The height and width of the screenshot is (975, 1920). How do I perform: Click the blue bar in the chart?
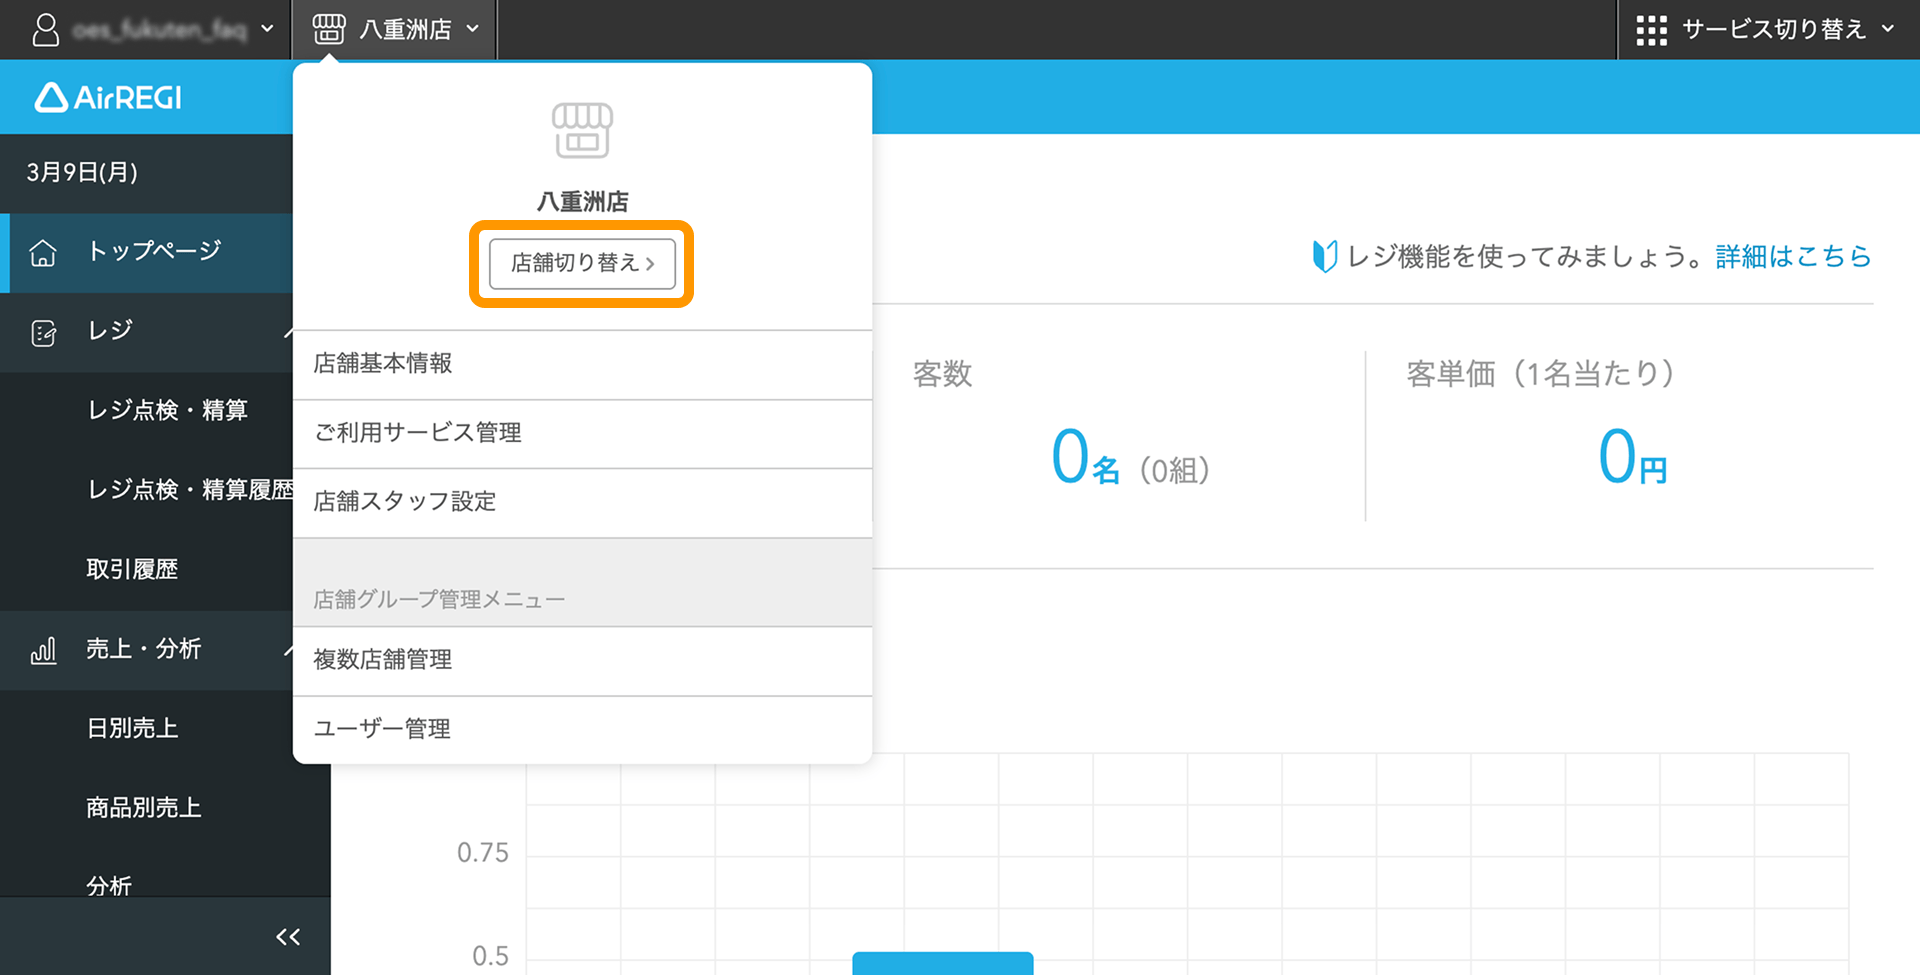point(942,963)
